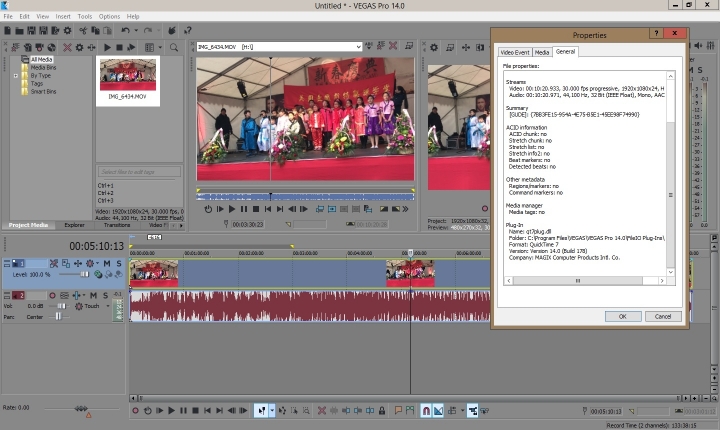Screen dimensions: 720x430
Task: Toggle Enable Snapping magnet icon
Action: point(426,411)
